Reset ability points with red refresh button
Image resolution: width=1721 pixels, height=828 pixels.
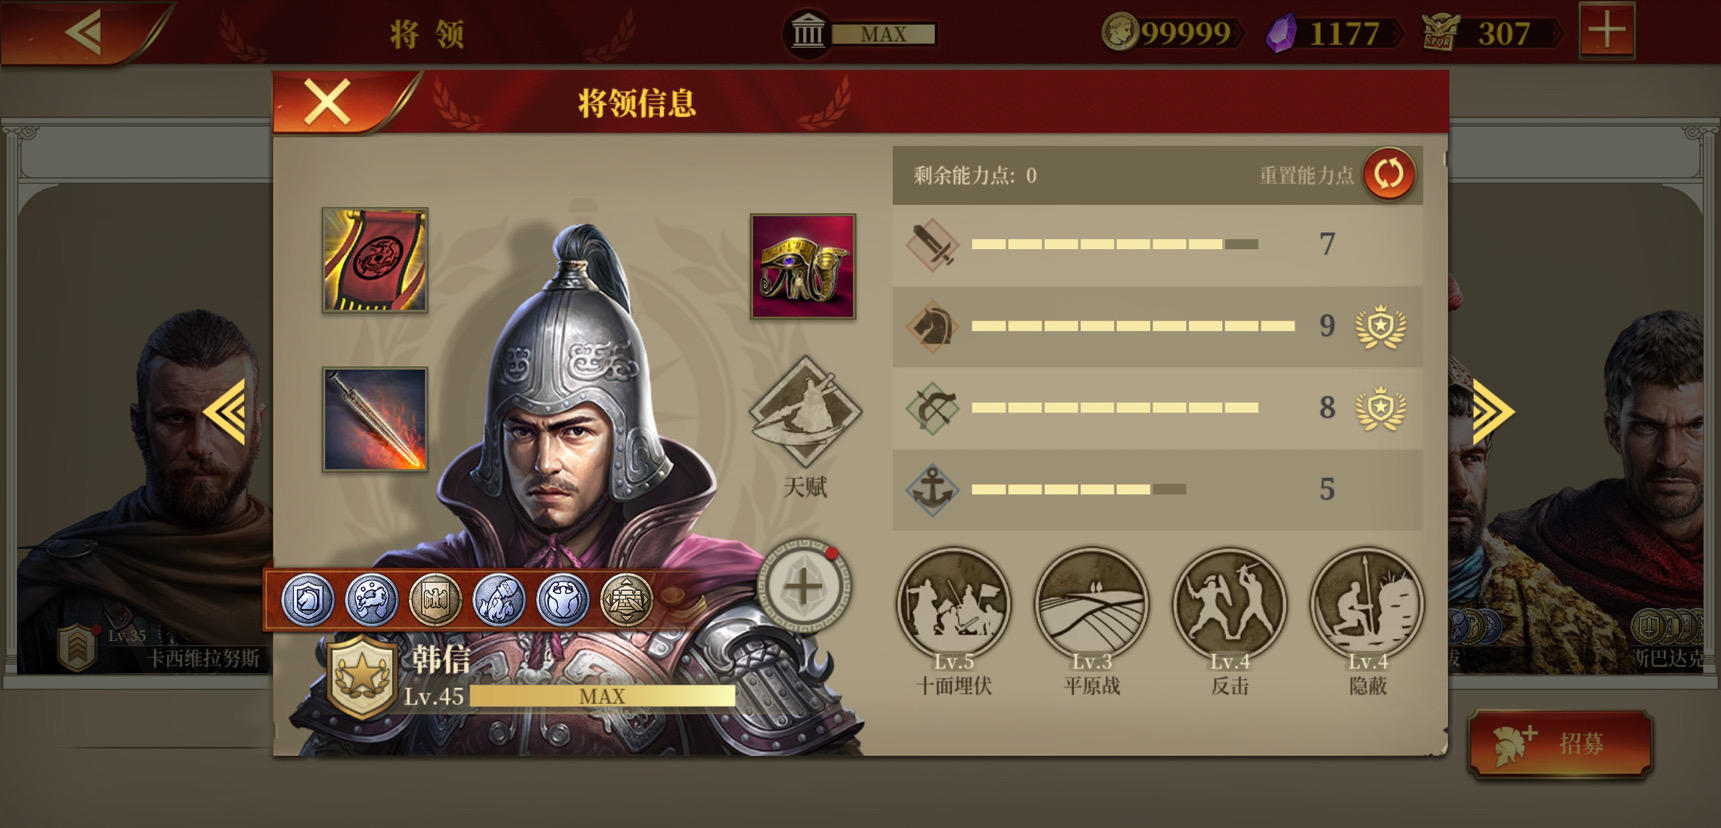(1389, 175)
